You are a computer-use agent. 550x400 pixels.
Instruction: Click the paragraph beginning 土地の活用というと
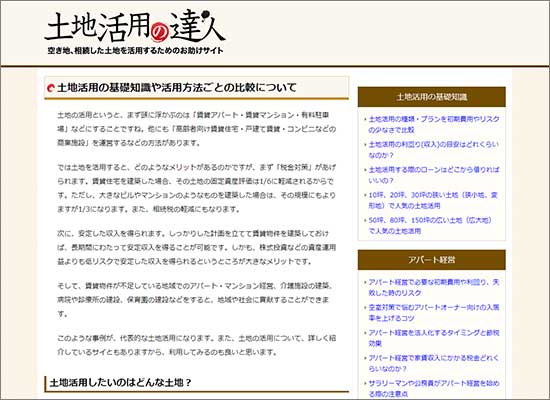coord(197,129)
